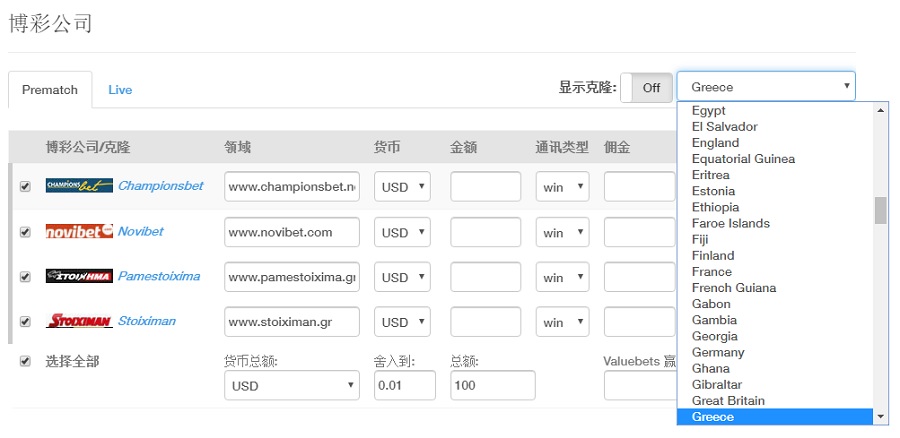900x438 pixels.
Task: Click Pamestoixima 佣金 commission field
Action: pyautogui.click(x=640, y=277)
